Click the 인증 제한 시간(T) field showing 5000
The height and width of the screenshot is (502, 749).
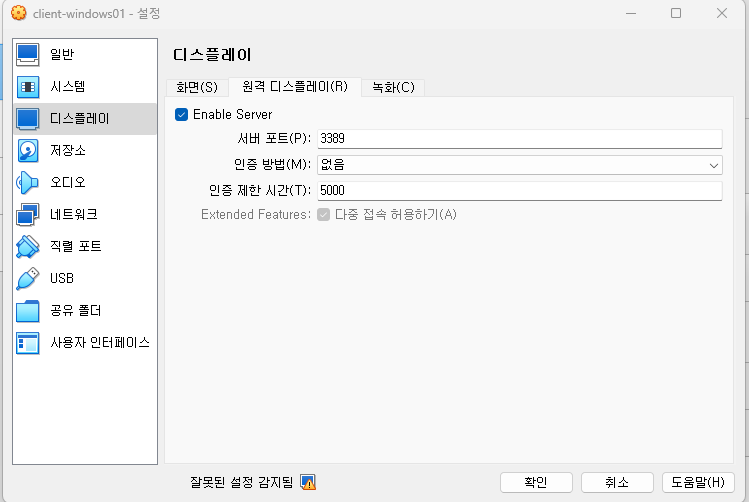tap(520, 191)
